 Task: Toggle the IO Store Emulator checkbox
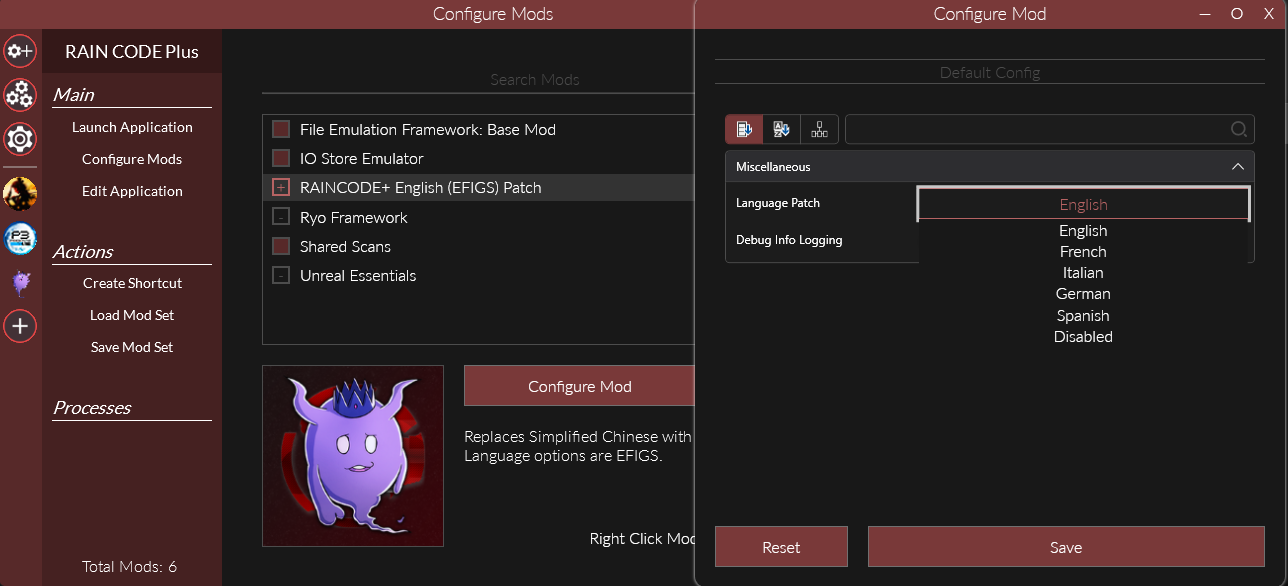pyautogui.click(x=281, y=158)
